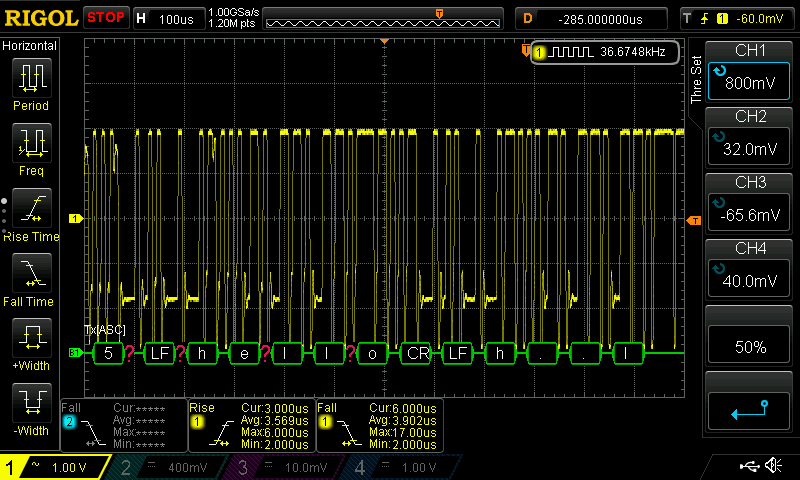Open the horizontal timebase 100us field
800x480 pixels.
[170, 19]
